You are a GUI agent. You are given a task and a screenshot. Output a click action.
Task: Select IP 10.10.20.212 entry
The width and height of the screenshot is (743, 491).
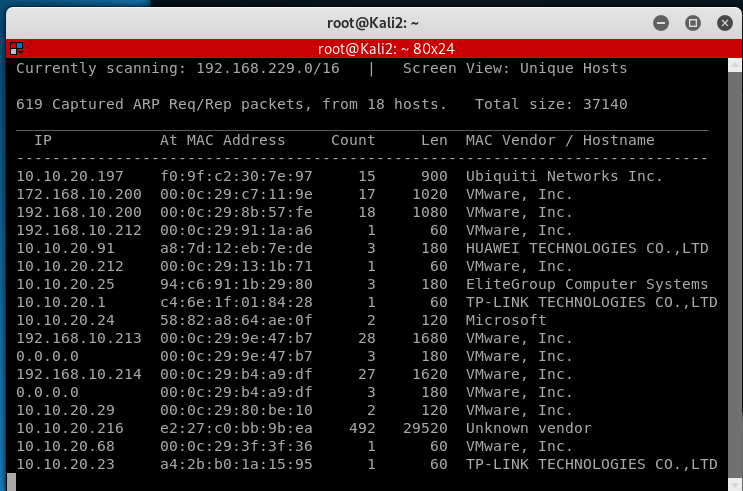pyautogui.click(x=70, y=266)
